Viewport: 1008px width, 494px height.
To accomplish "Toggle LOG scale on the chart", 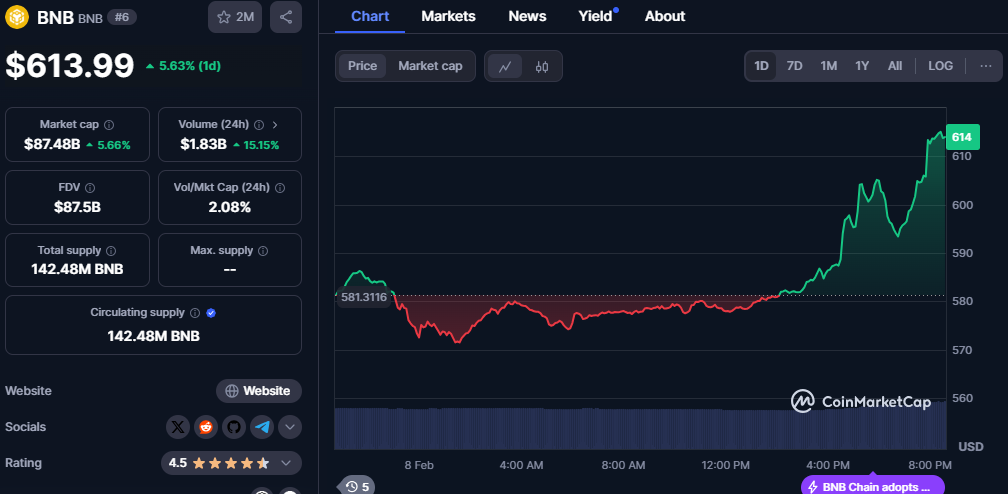I will 940,66.
